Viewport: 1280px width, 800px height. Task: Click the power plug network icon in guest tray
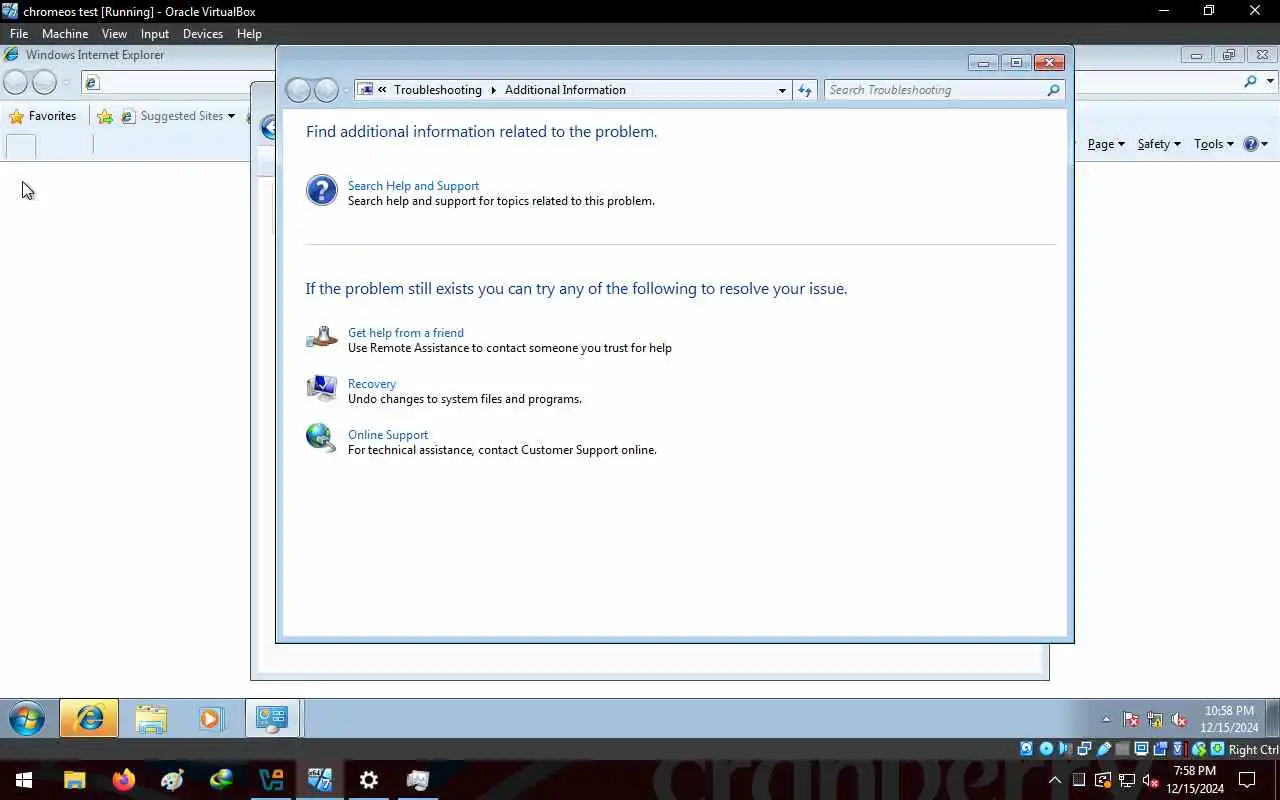pos(1155,719)
